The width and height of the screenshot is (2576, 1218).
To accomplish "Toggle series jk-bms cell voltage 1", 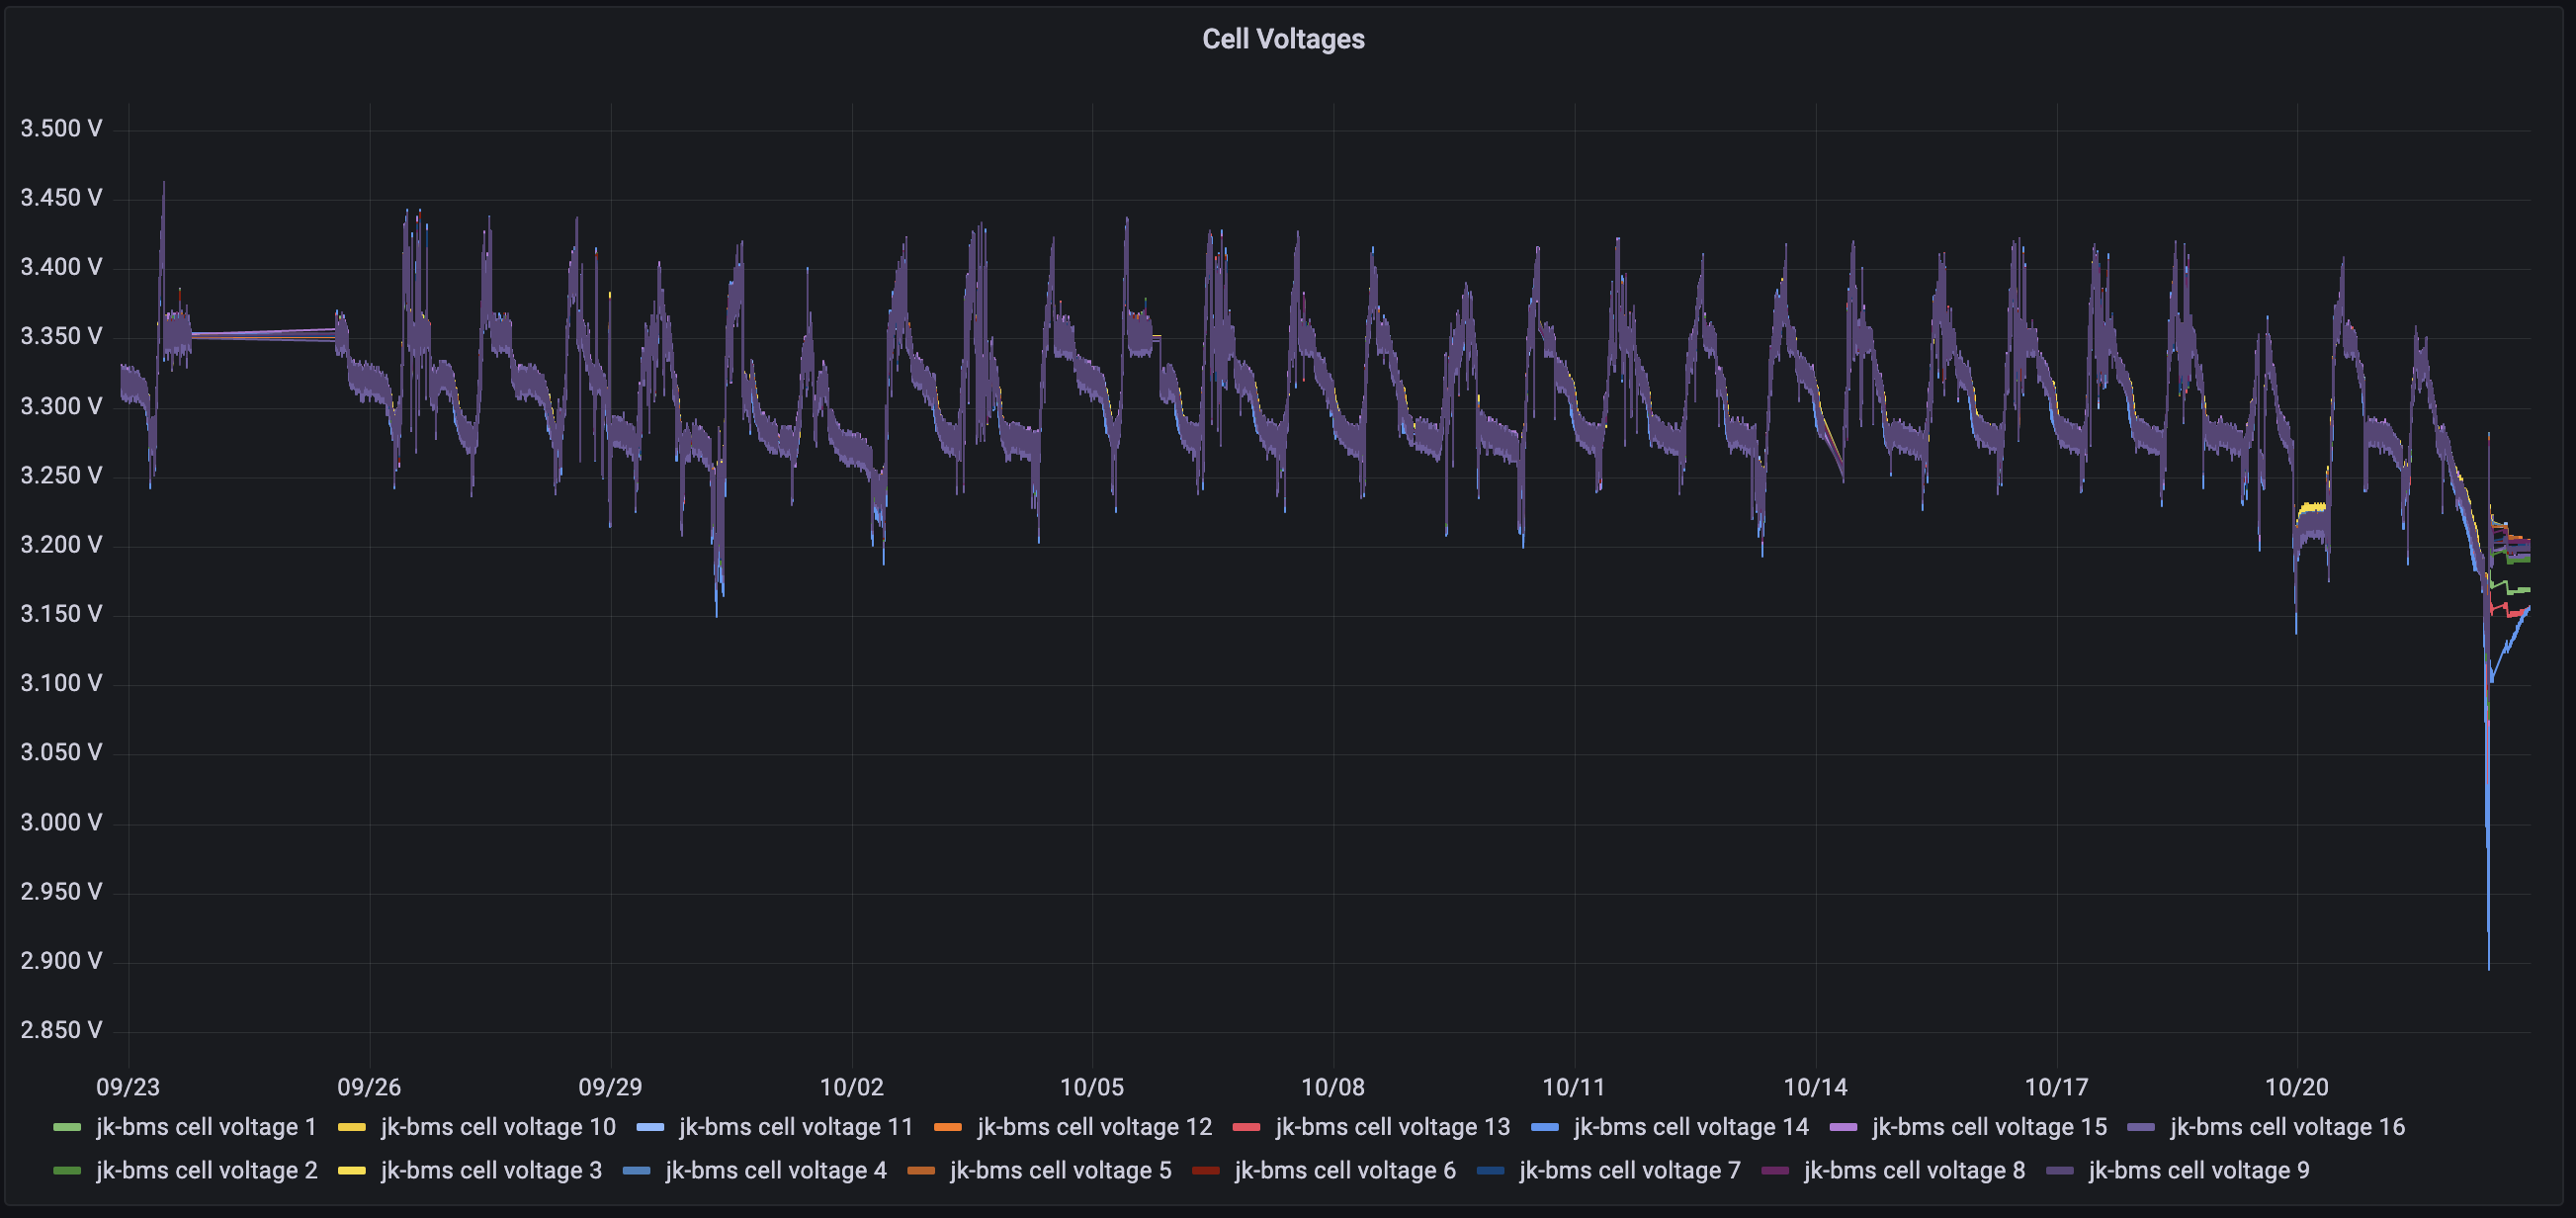I will pos(206,1127).
